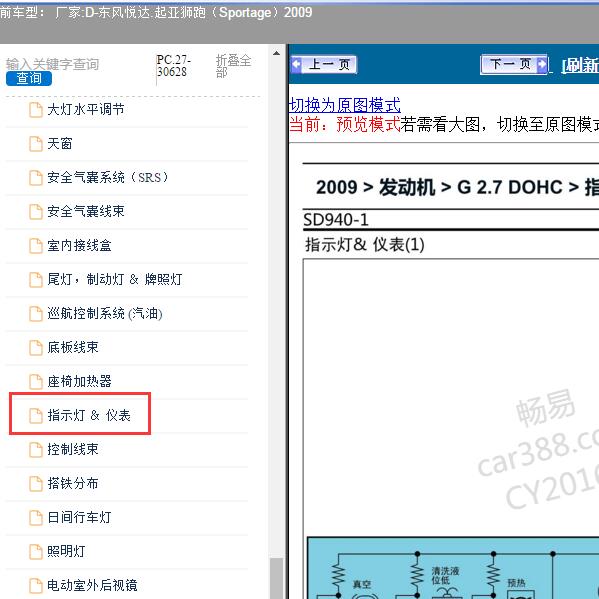Click the document icon beside 尾灯，制动灯 & 牌照灯
This screenshot has width=599, height=599.
pos(36,280)
